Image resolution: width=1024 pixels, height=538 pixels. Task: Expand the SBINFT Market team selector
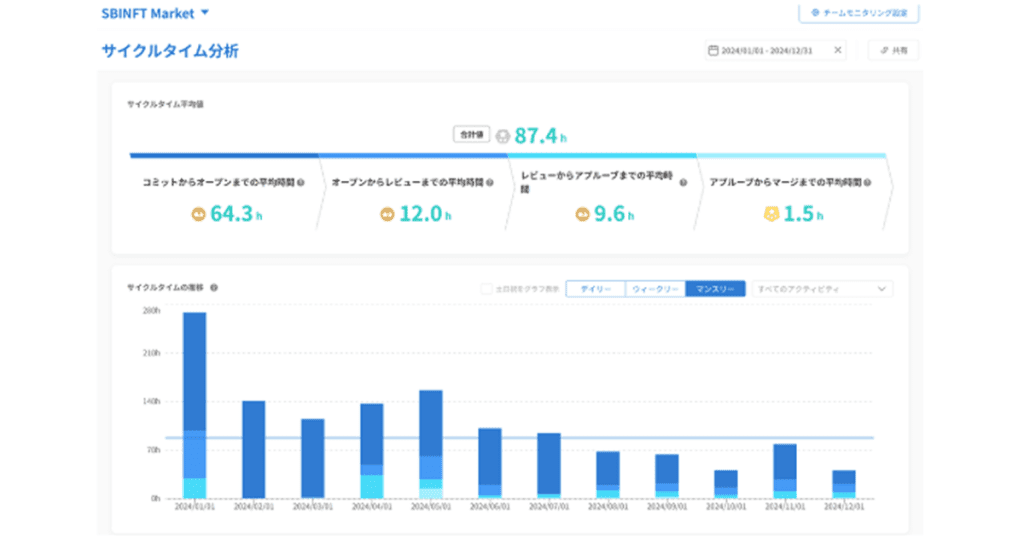155,13
